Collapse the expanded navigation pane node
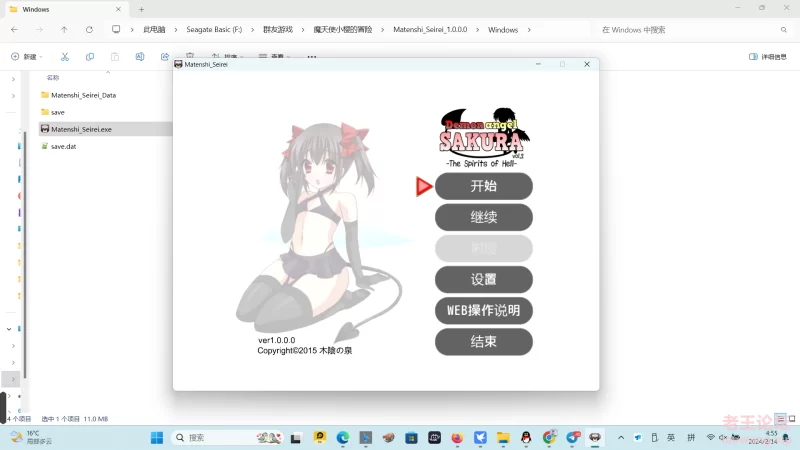 click(9, 329)
